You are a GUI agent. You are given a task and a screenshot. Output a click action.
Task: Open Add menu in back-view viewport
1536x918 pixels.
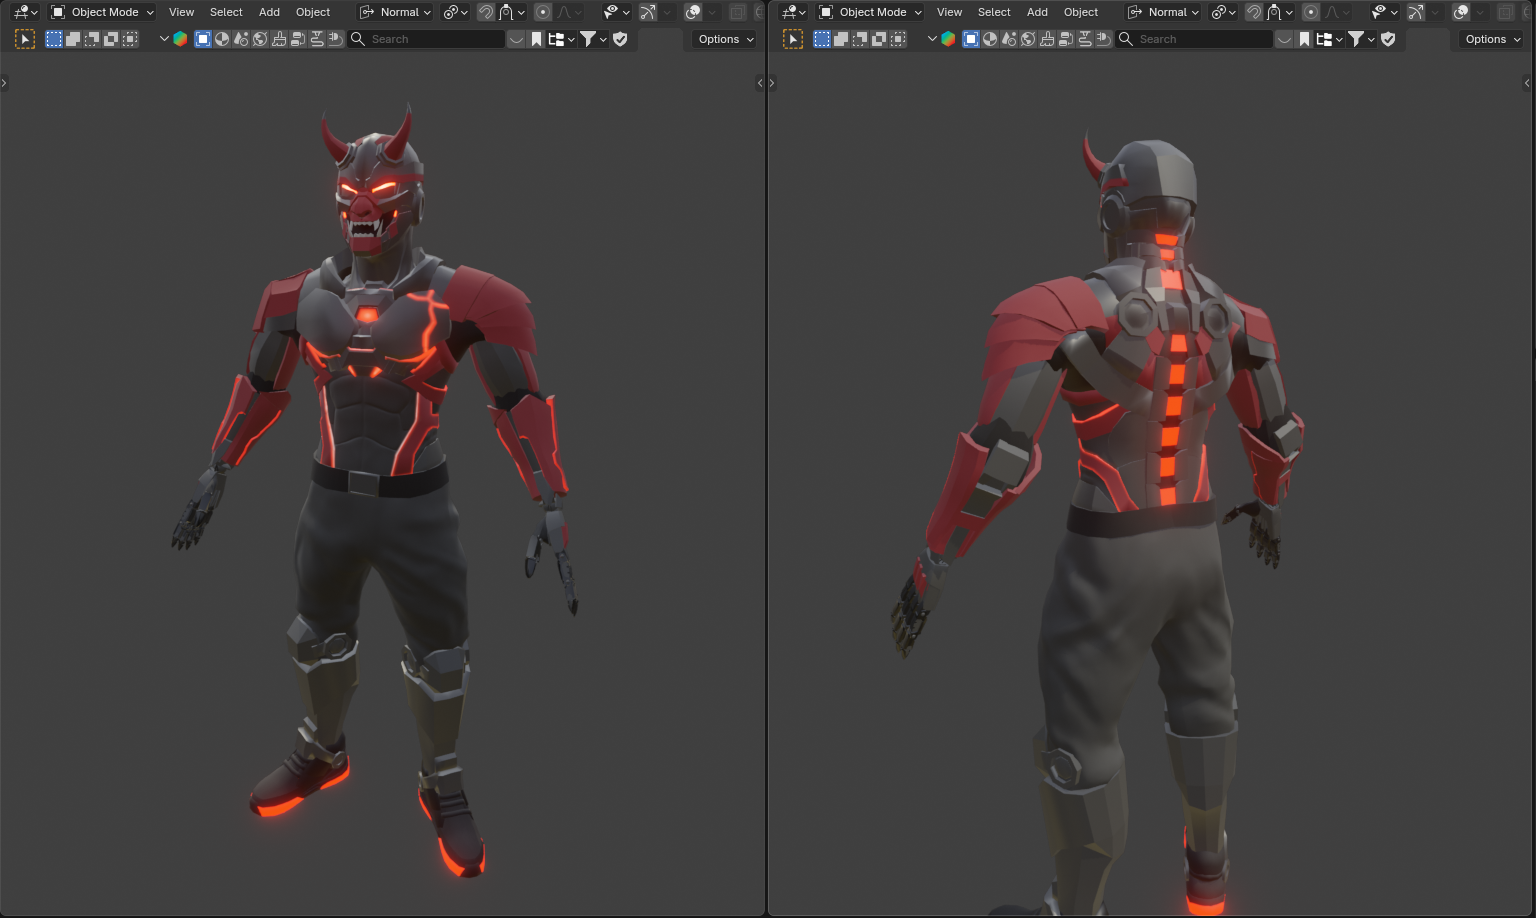click(x=1037, y=12)
